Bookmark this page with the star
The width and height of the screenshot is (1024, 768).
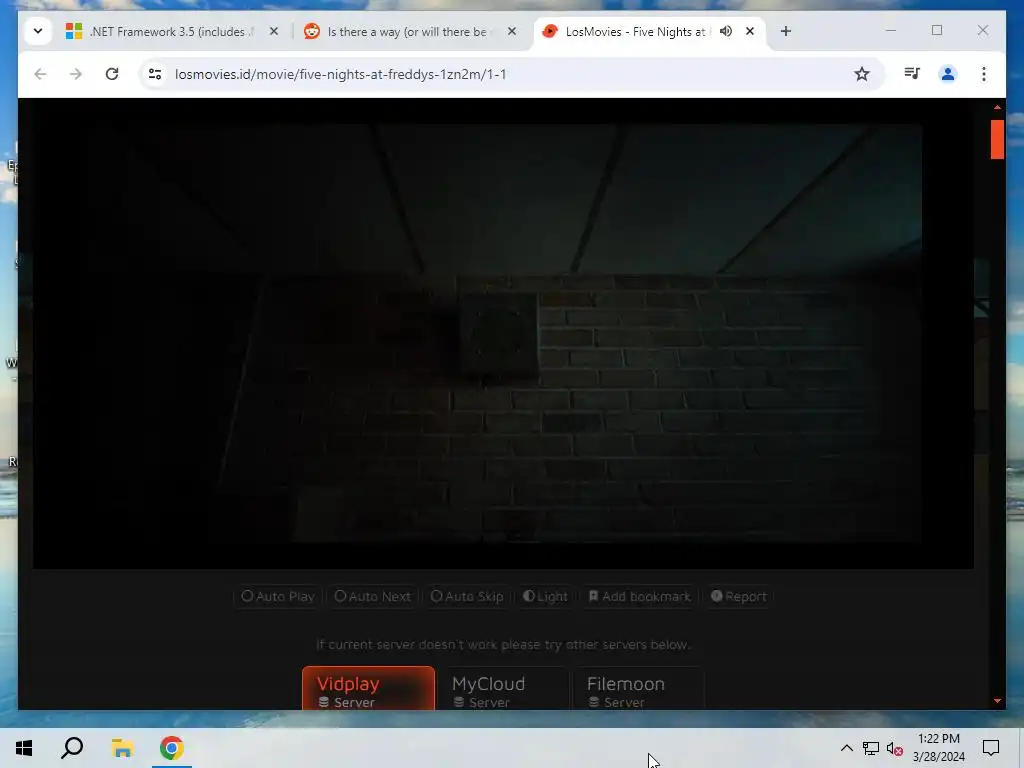tap(862, 74)
